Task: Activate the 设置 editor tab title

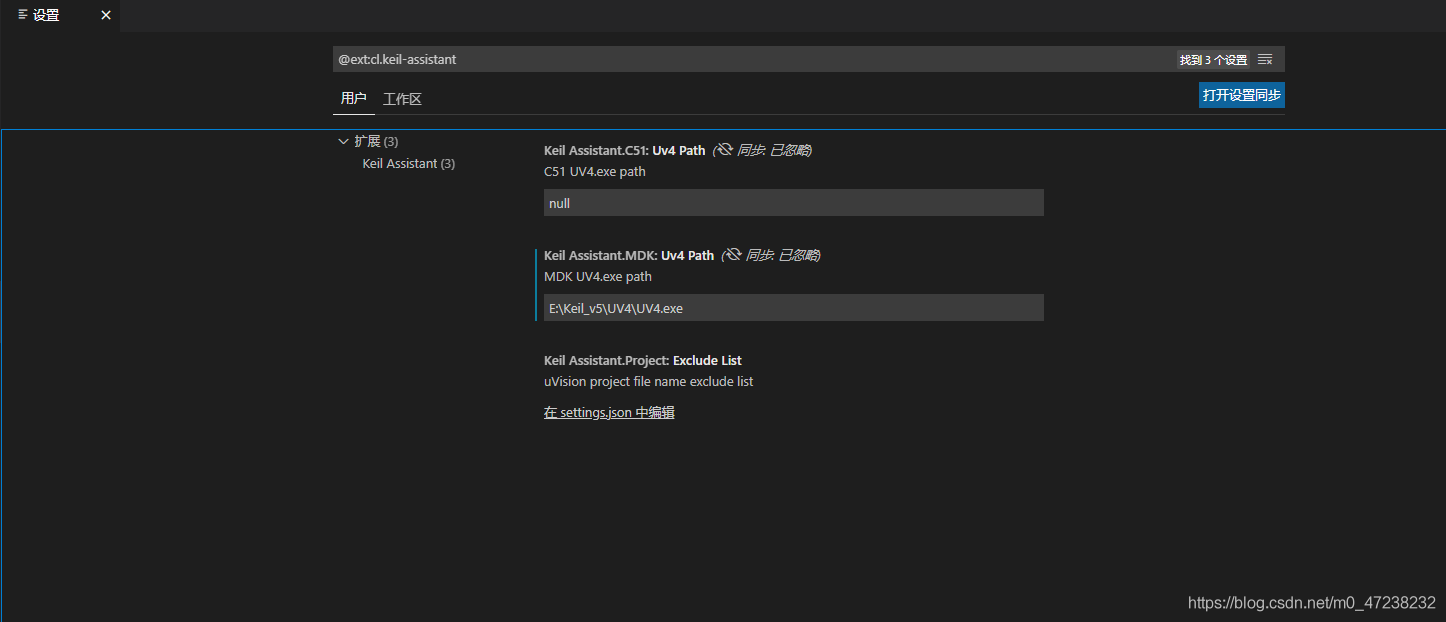Action: tap(47, 15)
